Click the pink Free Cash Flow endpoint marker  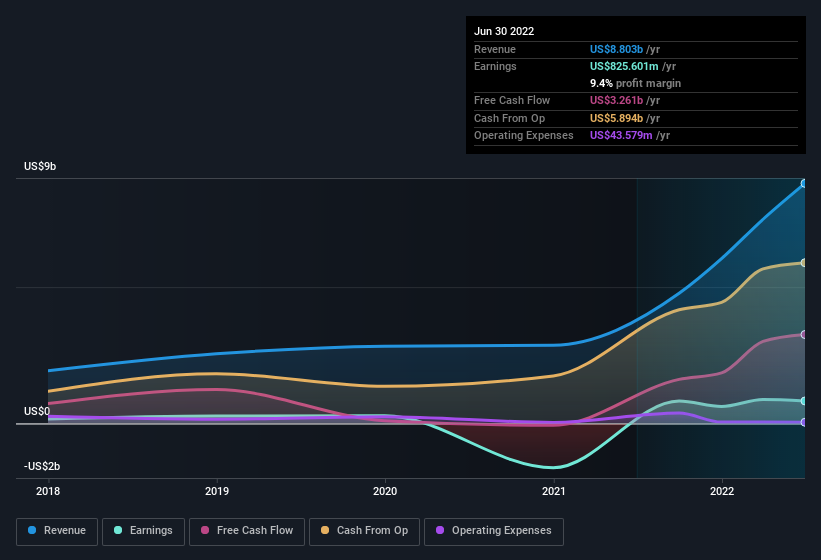pyautogui.click(x=804, y=334)
